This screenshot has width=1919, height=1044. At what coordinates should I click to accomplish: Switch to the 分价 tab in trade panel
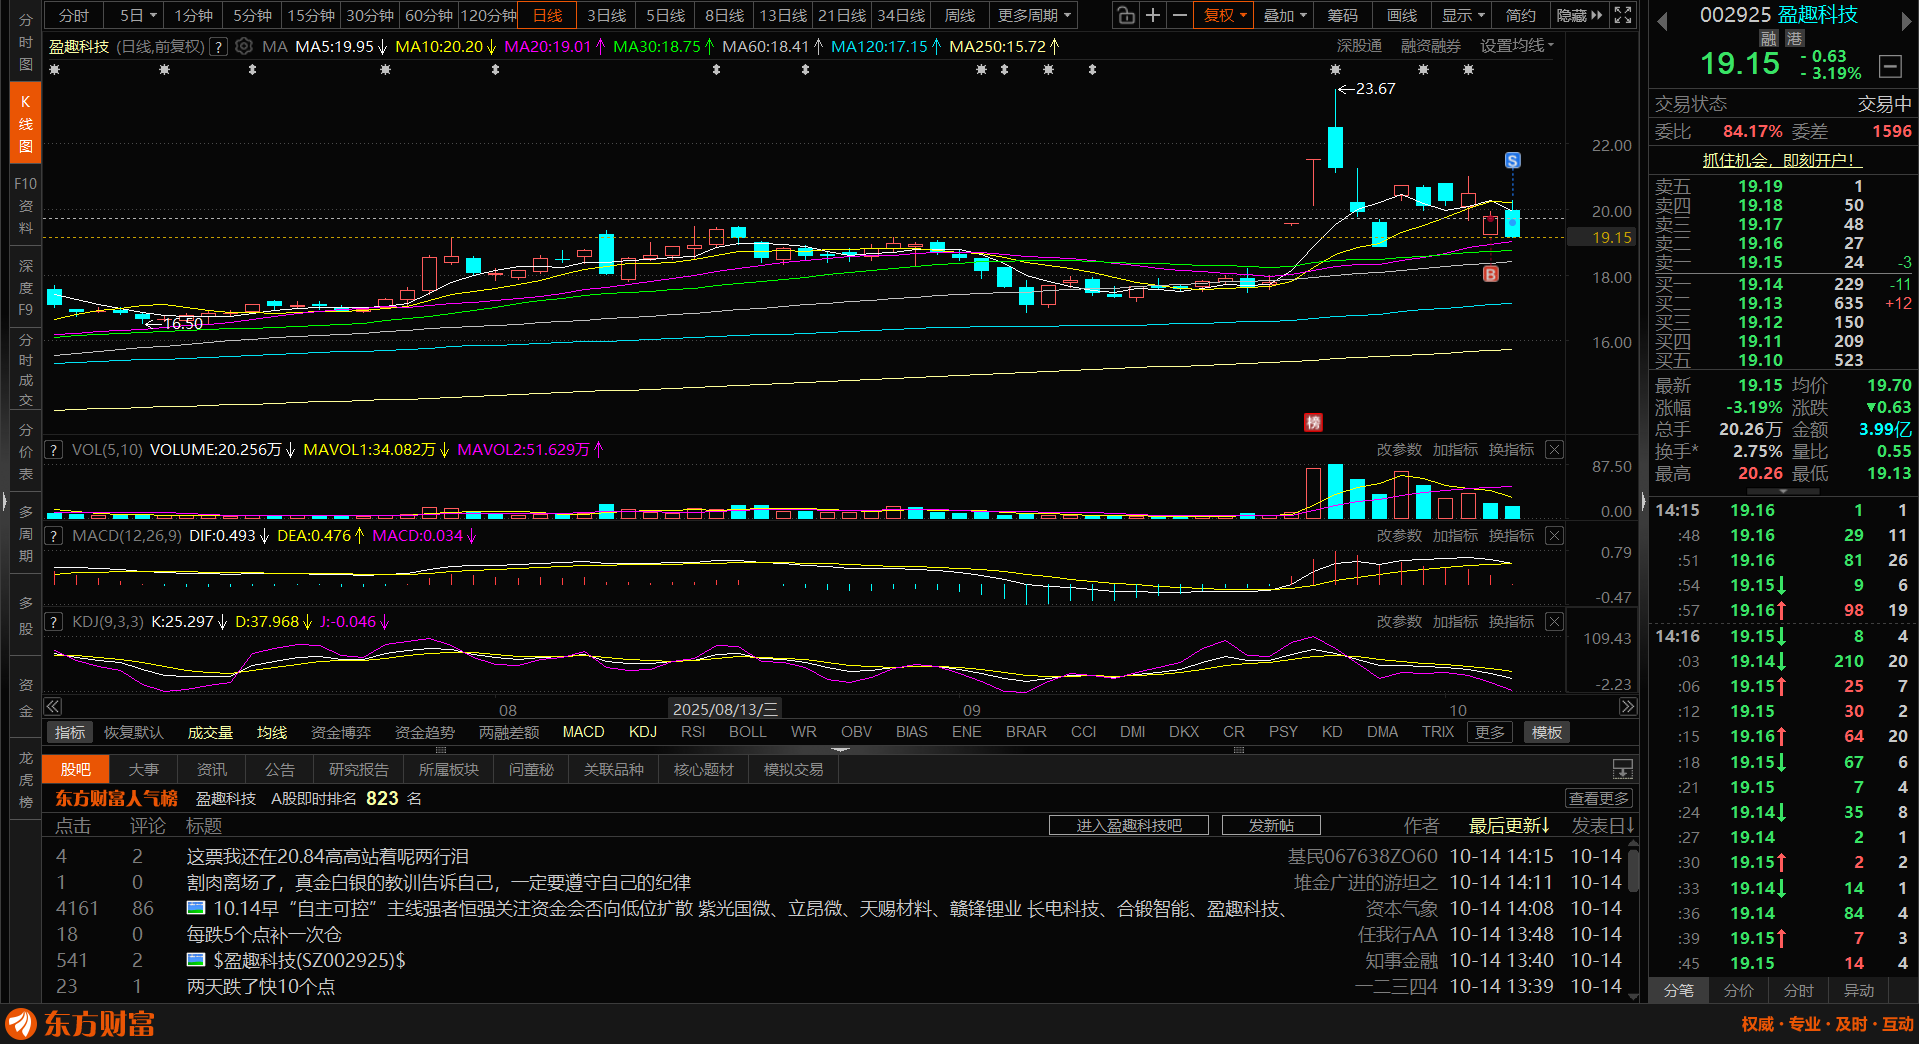[x=1739, y=990]
